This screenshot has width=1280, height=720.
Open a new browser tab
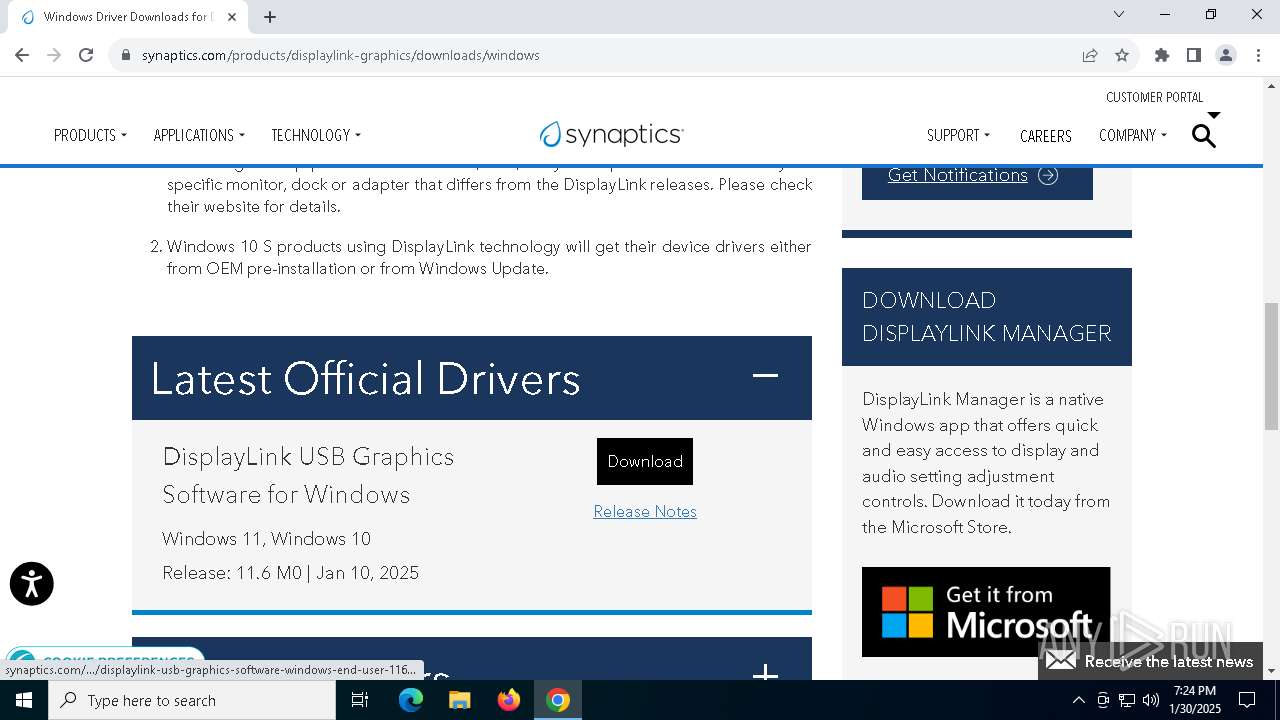click(x=270, y=16)
